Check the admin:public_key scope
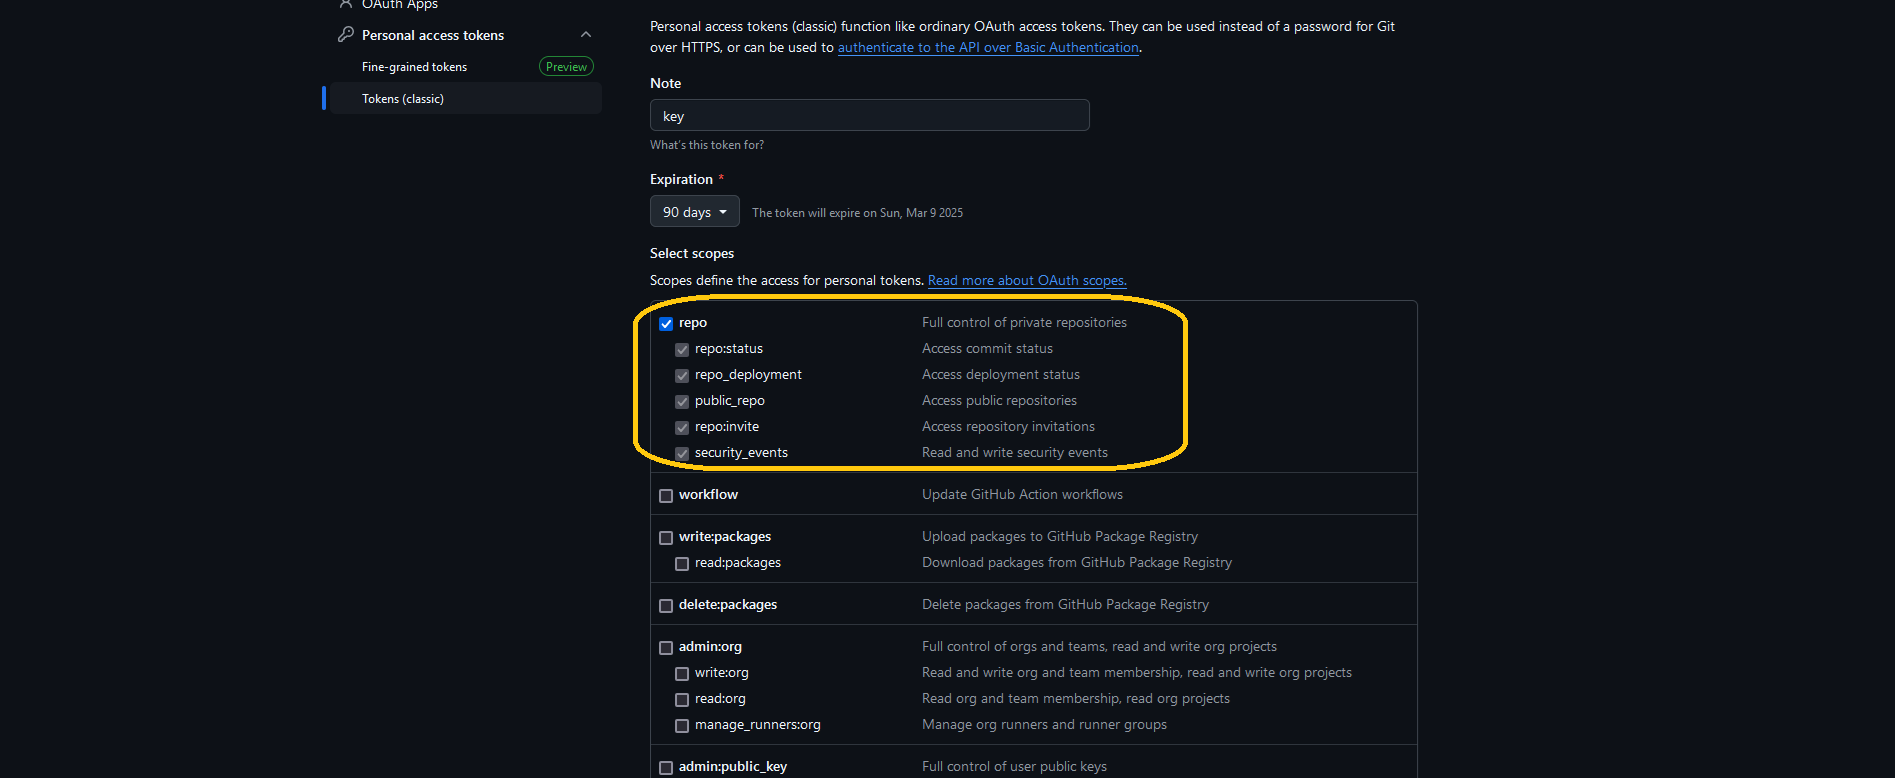The image size is (1895, 778). [666, 768]
